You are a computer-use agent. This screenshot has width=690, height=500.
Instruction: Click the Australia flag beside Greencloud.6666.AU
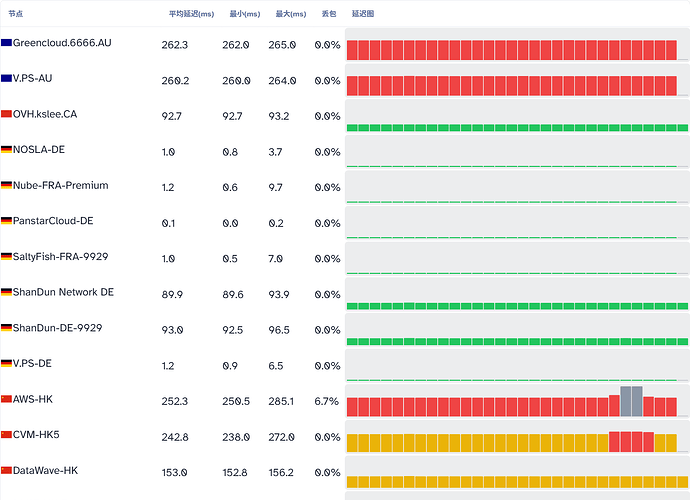(x=6, y=43)
